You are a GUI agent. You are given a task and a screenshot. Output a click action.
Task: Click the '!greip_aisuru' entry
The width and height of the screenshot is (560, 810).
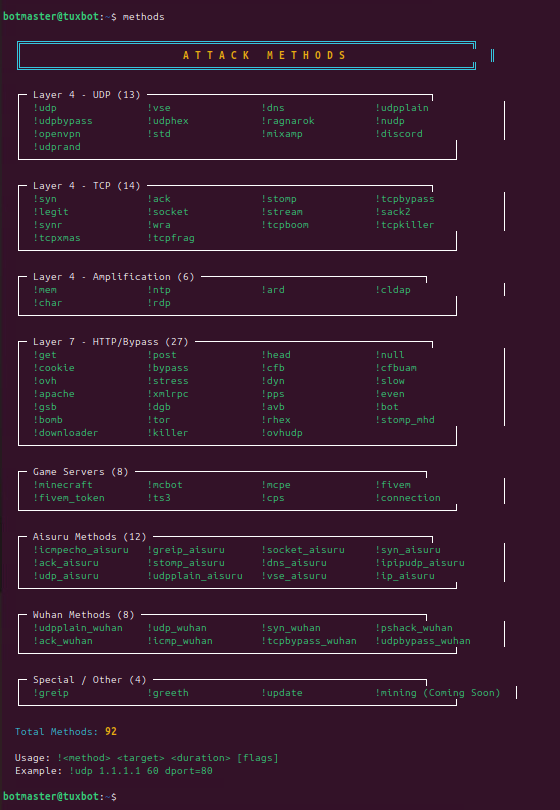pyautogui.click(x=186, y=550)
